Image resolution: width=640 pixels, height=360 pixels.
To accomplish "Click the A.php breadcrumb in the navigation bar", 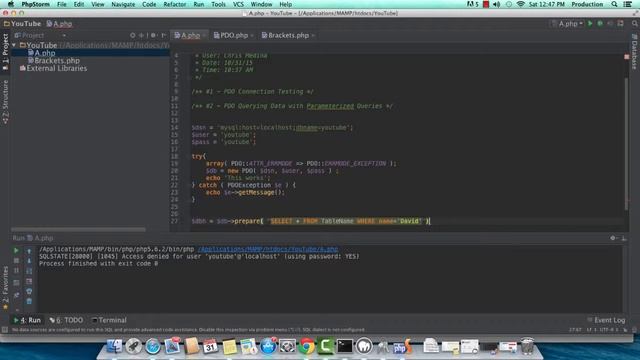I will coord(59,24).
